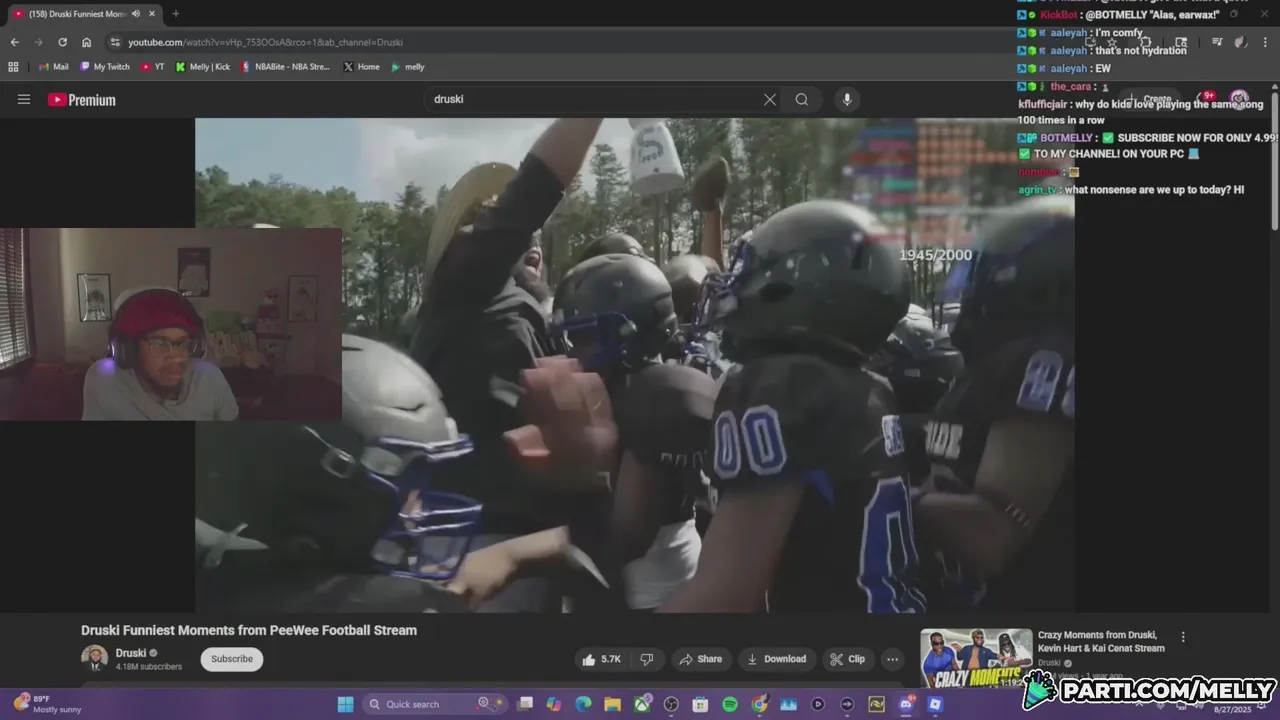Like the video with thumbs up
1280x720 pixels.
[600, 659]
